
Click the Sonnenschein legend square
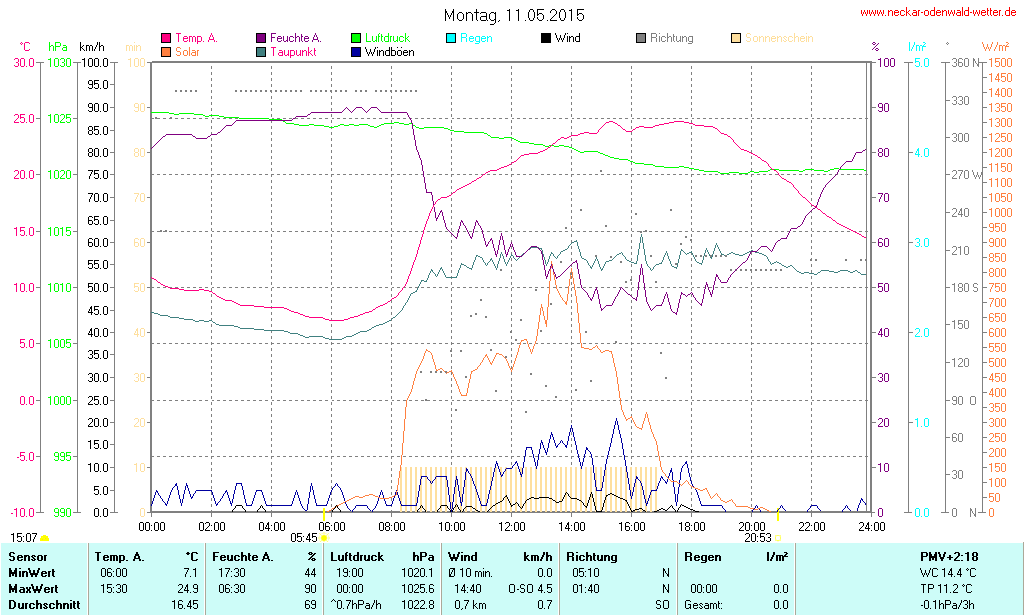pyautogui.click(x=736, y=39)
